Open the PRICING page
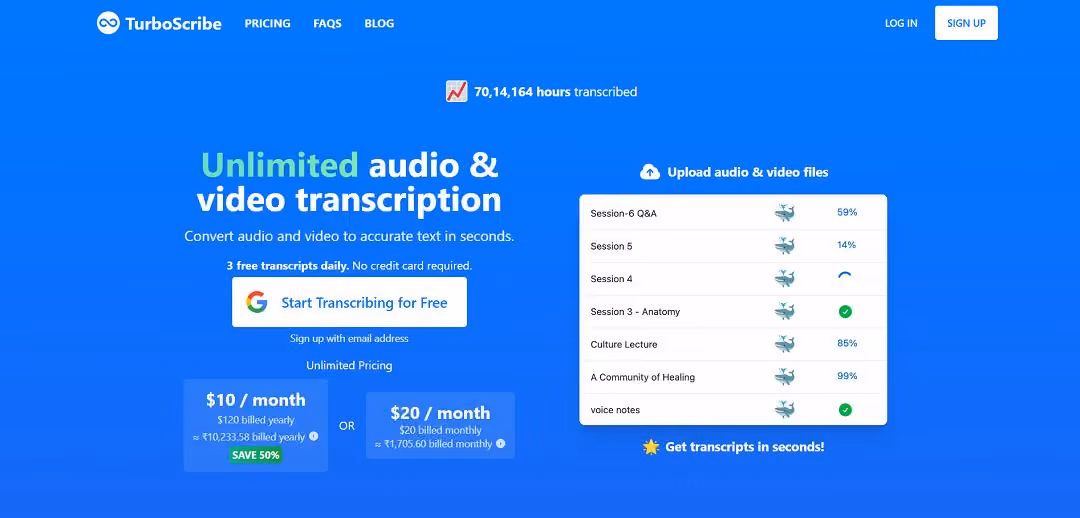The image size is (1080, 518). (x=267, y=23)
